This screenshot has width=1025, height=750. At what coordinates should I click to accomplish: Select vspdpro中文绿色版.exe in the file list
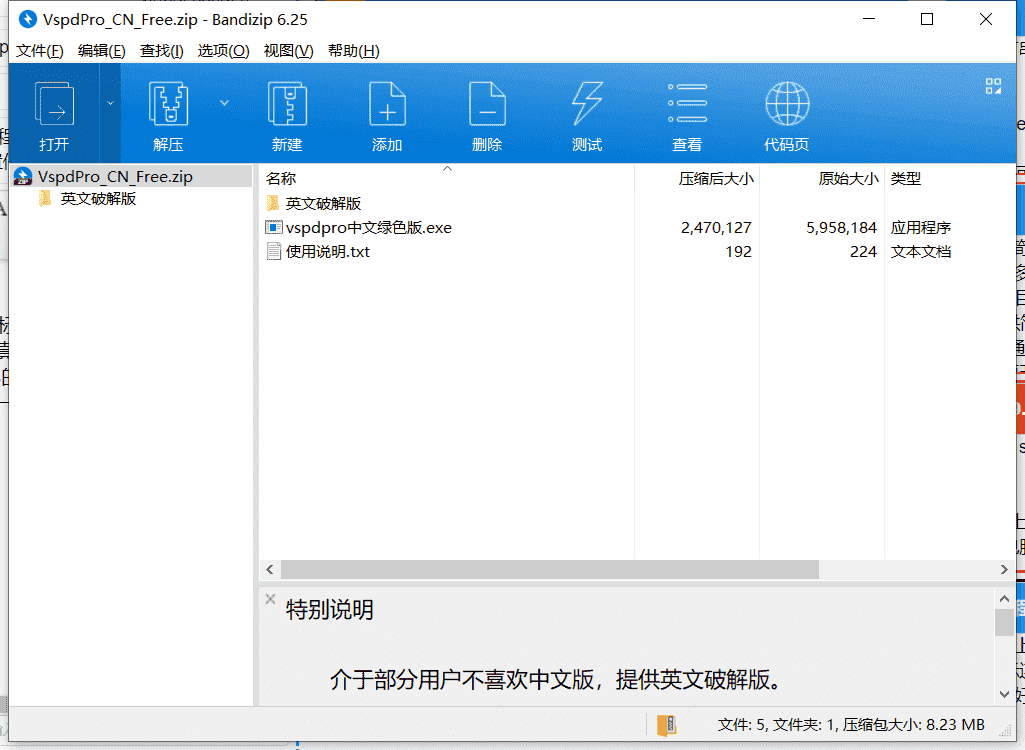tap(369, 228)
